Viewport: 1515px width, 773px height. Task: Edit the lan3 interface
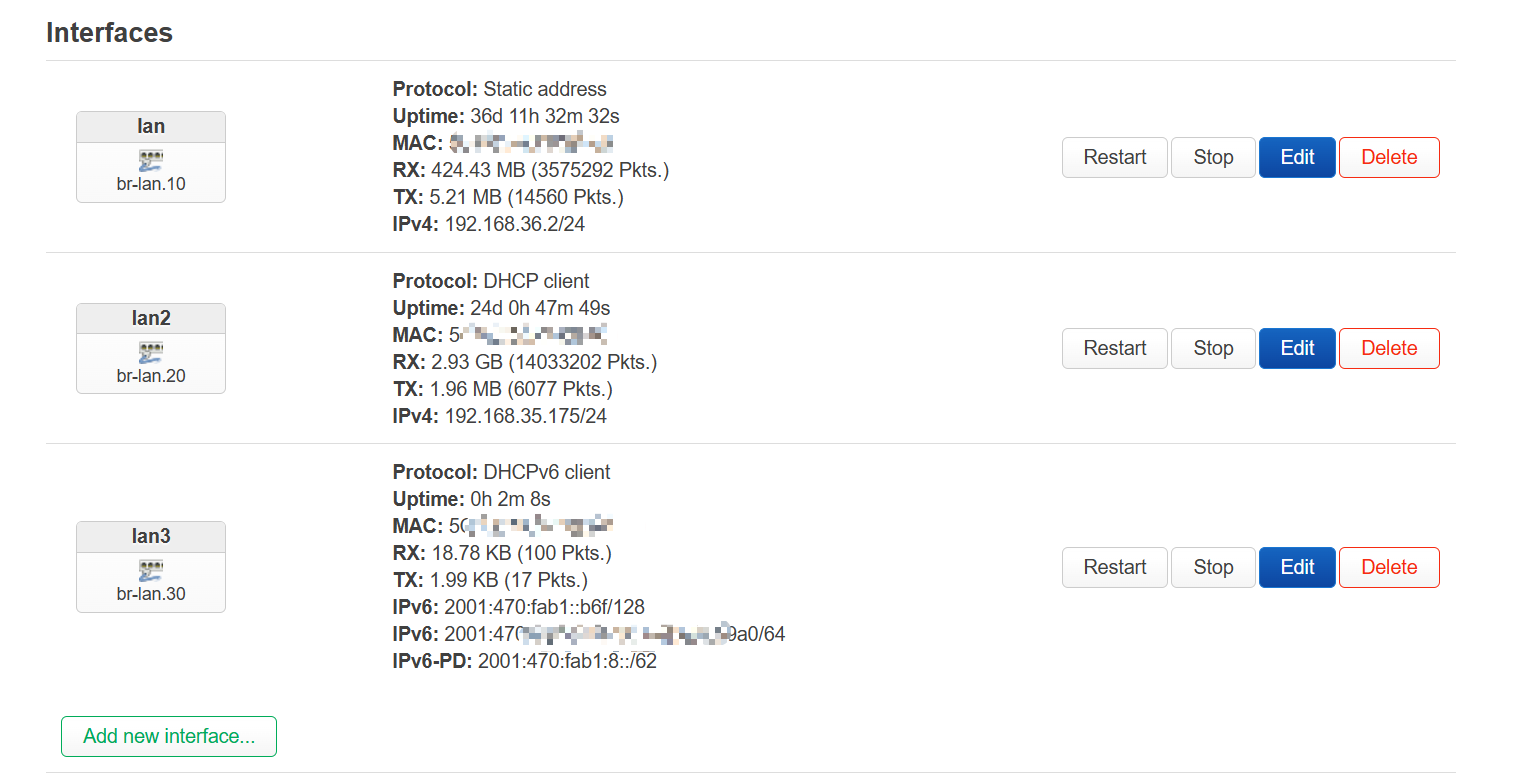pos(1296,567)
